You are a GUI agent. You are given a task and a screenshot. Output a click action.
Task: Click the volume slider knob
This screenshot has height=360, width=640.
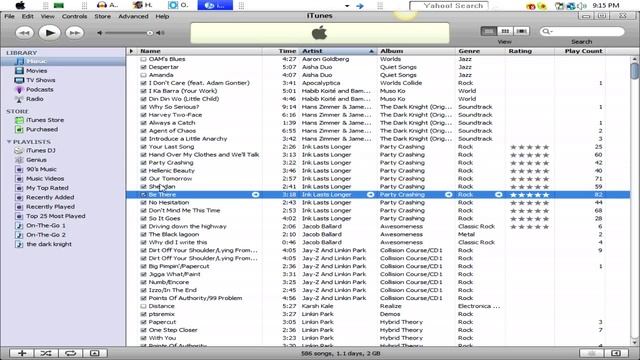[x=150, y=33]
